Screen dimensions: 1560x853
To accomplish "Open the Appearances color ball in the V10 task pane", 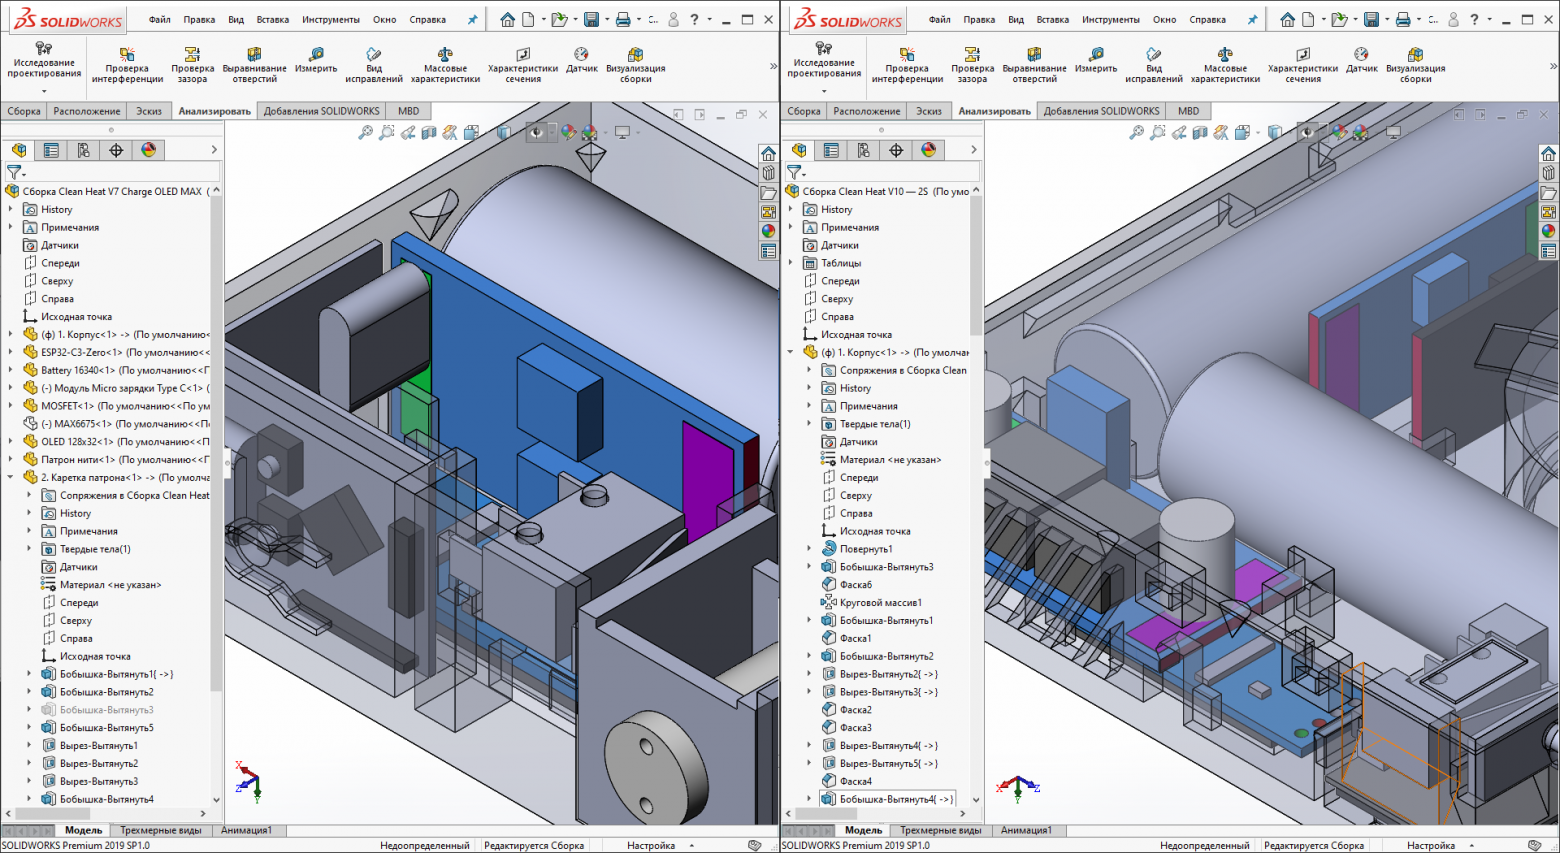I will [x=1548, y=231].
